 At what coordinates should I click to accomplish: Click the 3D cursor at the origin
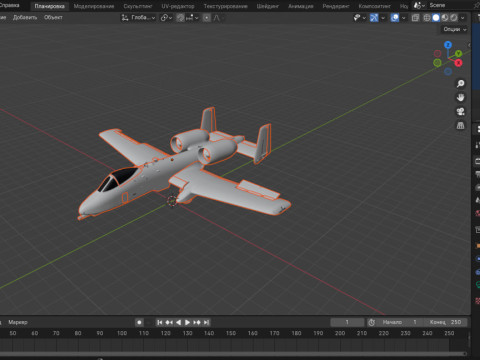click(x=172, y=201)
